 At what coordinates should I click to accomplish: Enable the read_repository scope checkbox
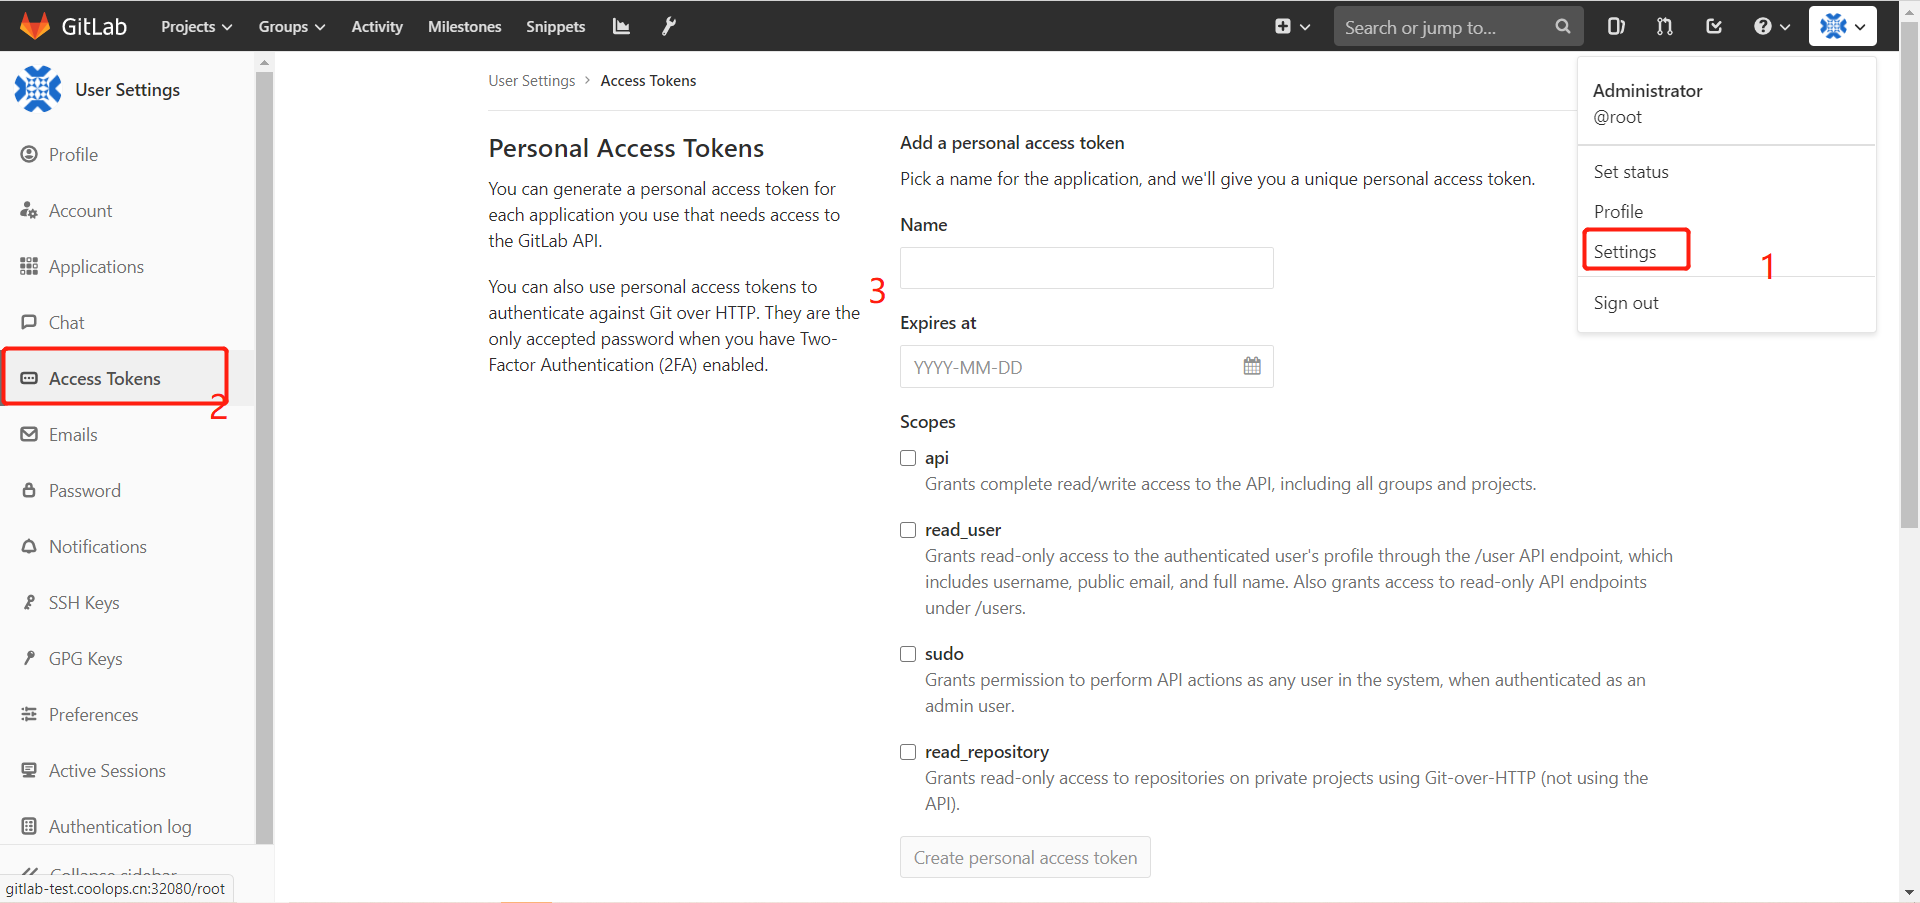908,752
